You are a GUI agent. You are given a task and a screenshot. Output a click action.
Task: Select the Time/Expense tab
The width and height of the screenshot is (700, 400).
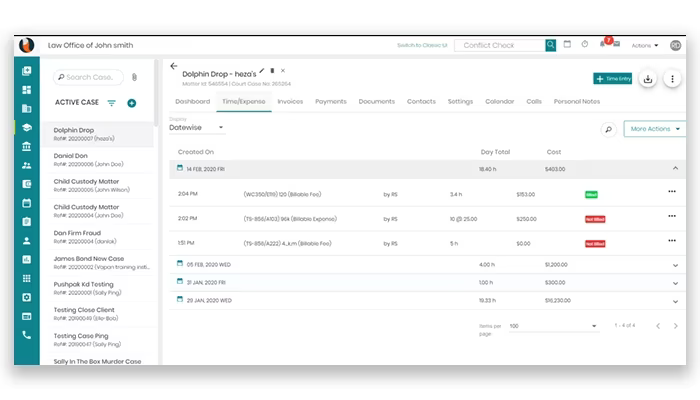pyautogui.click(x=244, y=102)
